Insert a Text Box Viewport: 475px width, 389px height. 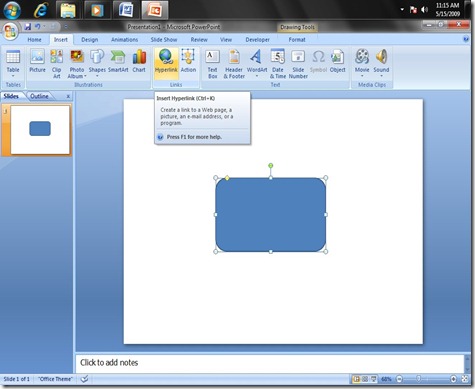click(212, 64)
